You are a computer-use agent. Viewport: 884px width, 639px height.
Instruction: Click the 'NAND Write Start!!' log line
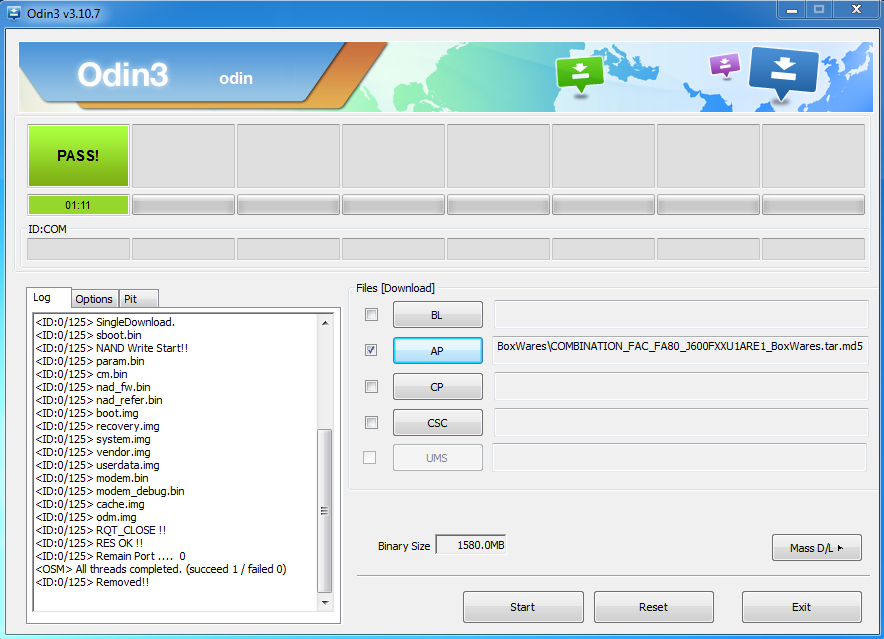tap(112, 348)
